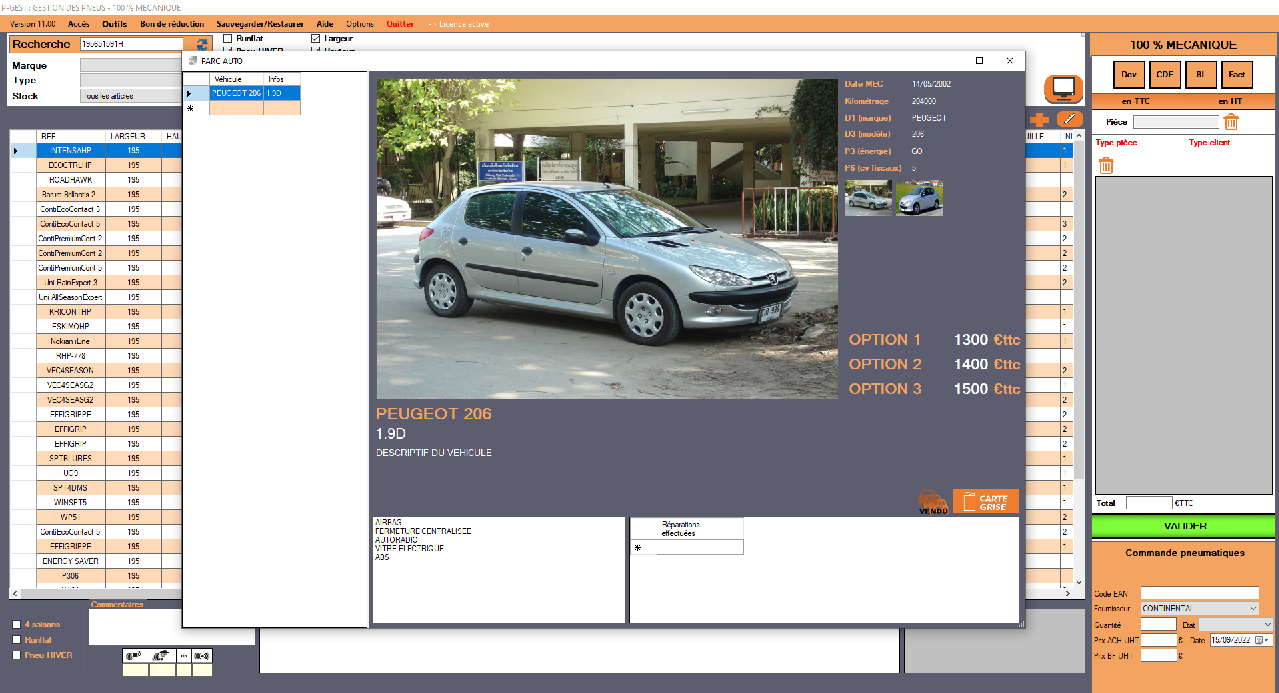Enable the Runflat checkbox at the top
1279x693 pixels.
coord(228,38)
